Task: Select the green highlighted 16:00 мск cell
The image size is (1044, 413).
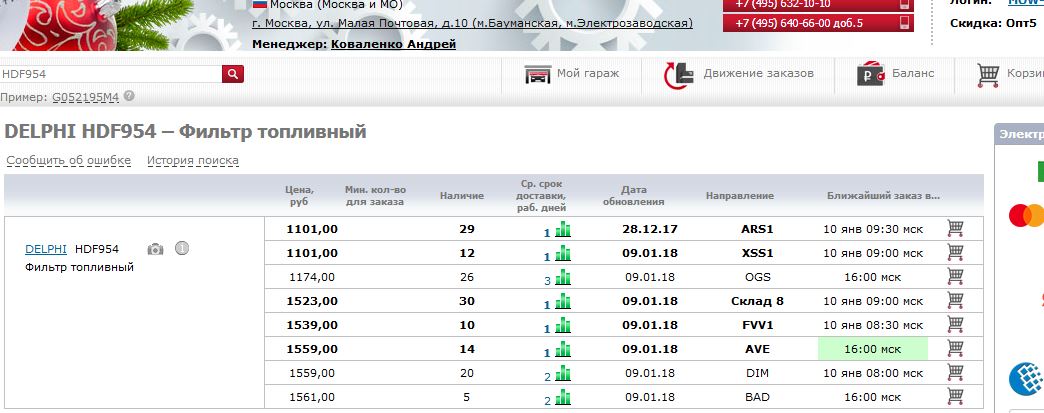Action: [x=873, y=348]
